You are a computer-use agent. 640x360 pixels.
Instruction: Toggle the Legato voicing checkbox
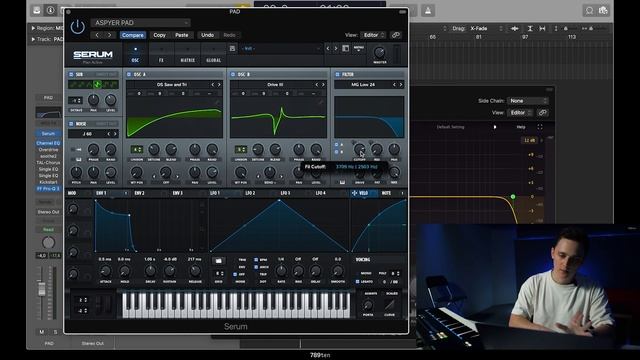coord(358,282)
